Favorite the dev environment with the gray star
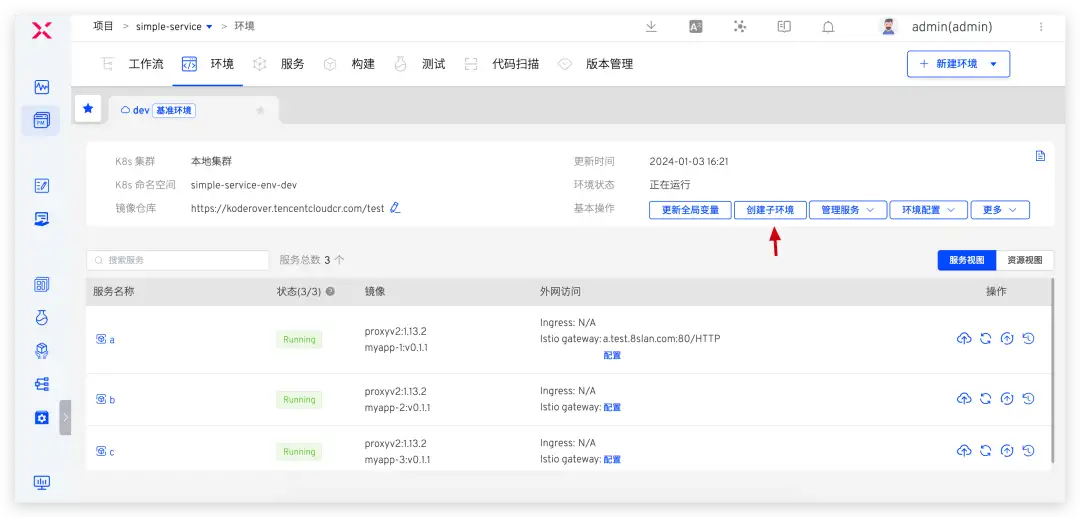 tap(260, 110)
